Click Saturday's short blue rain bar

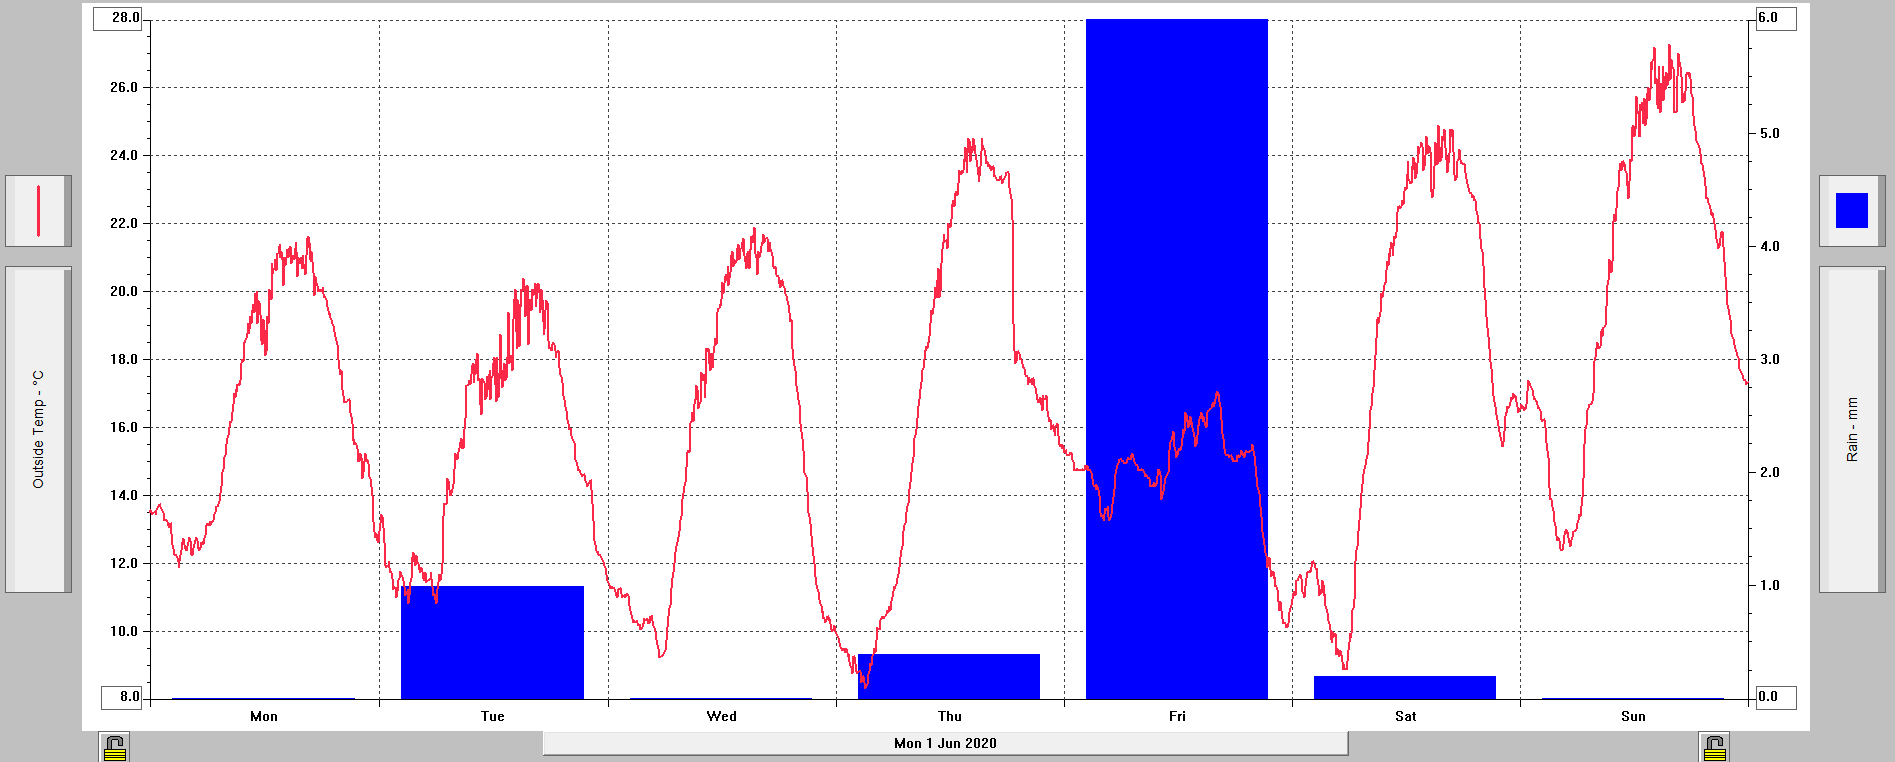1404,687
